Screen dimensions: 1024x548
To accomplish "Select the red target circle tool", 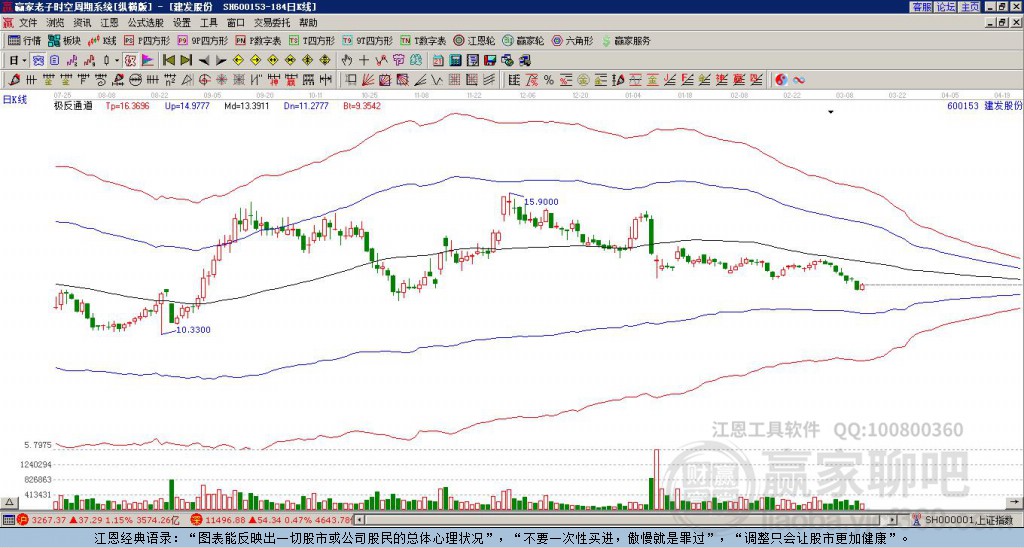I will 204,80.
